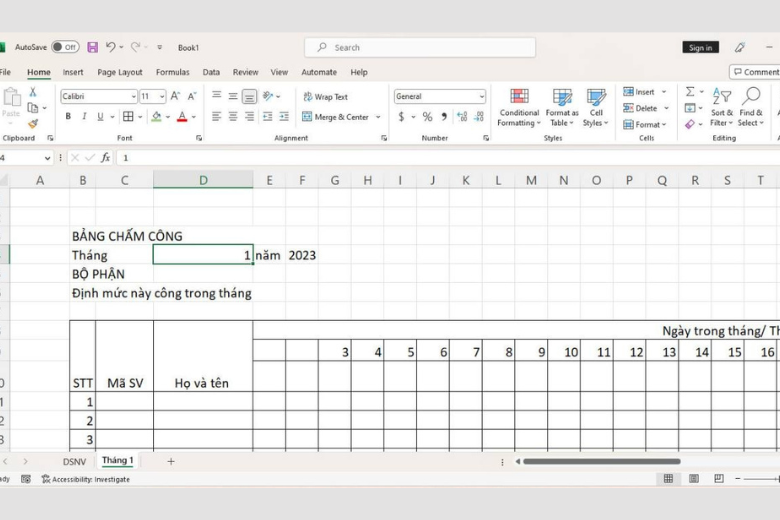This screenshot has width=780, height=520.
Task: Apply Align Left to text
Action: pyautogui.click(x=216, y=116)
